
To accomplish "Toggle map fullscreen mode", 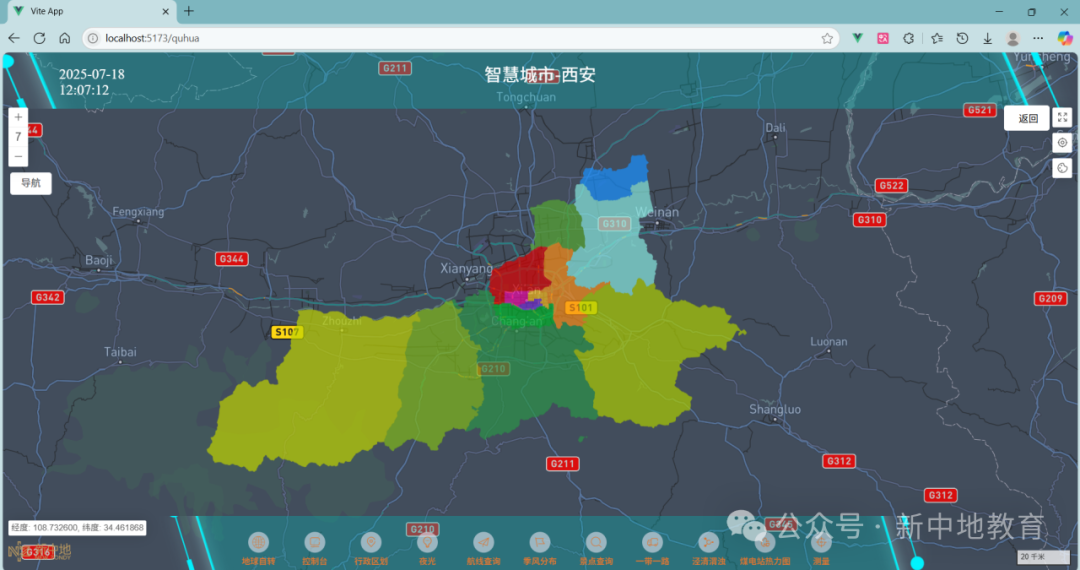I will (x=1062, y=118).
